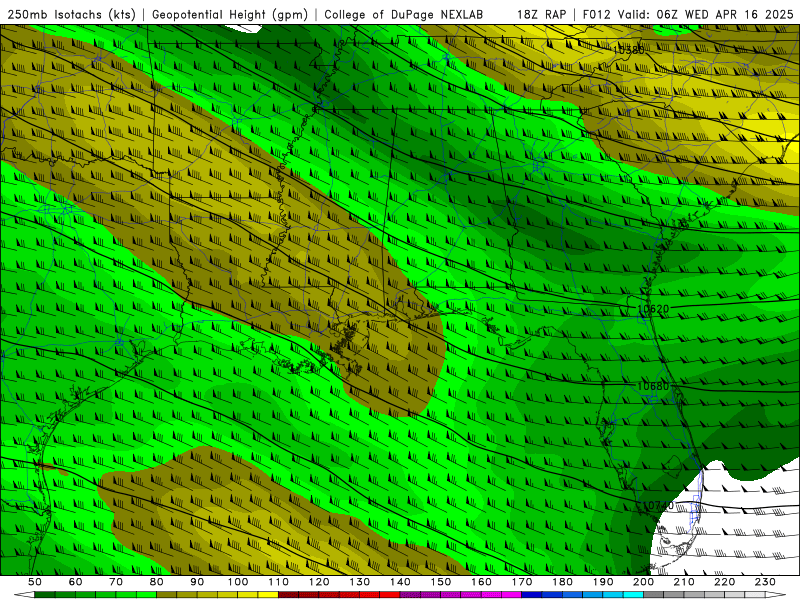Click the 10620 height contour label

pos(653,309)
